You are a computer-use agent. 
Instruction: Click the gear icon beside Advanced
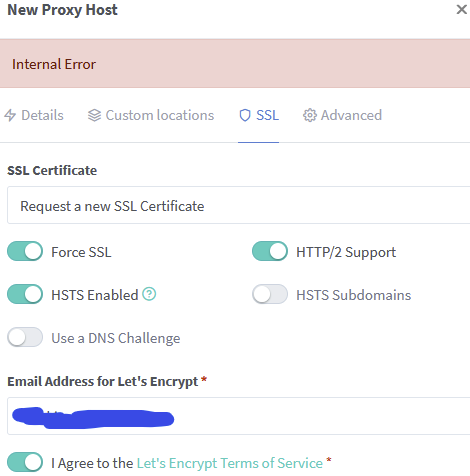[x=310, y=115]
